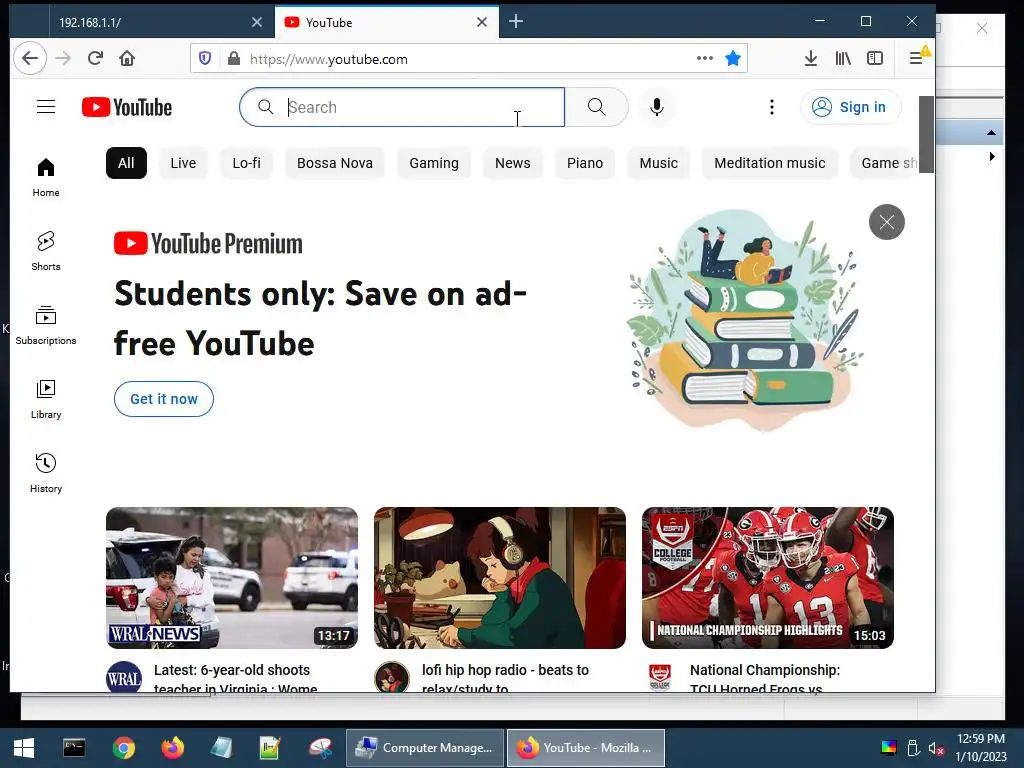This screenshot has width=1024, height=768.
Task: Click the YouTube logo
Action: [x=127, y=107]
